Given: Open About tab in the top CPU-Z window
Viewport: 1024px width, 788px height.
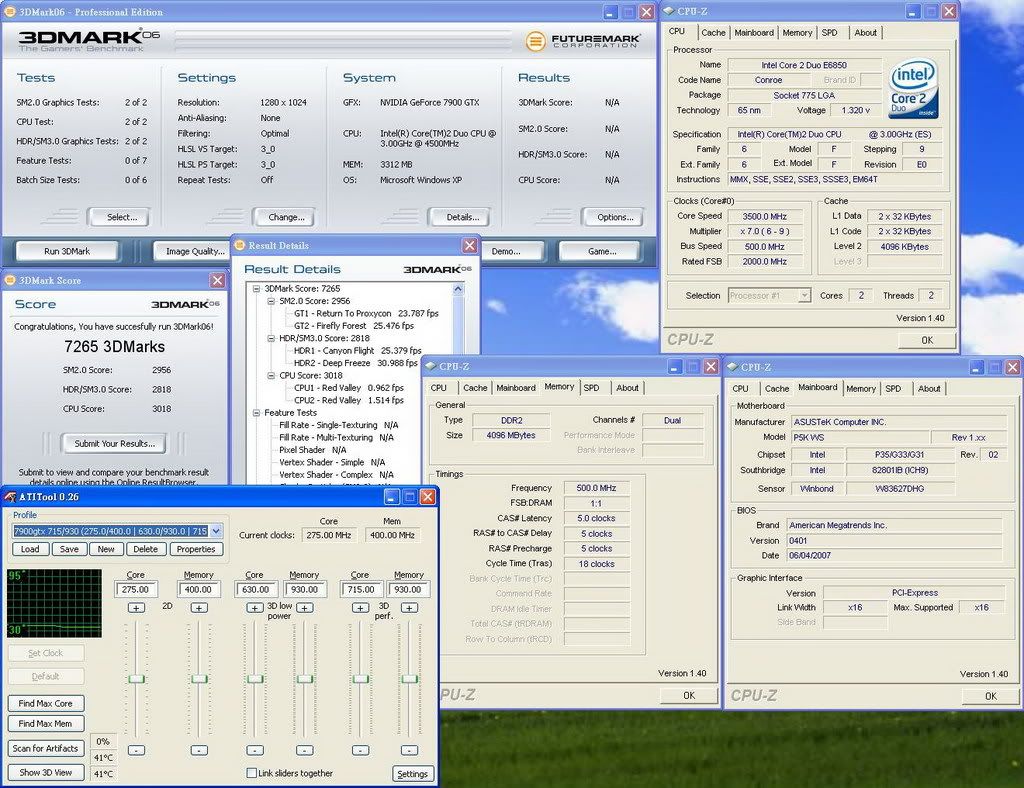Looking at the screenshot, I should click(865, 33).
